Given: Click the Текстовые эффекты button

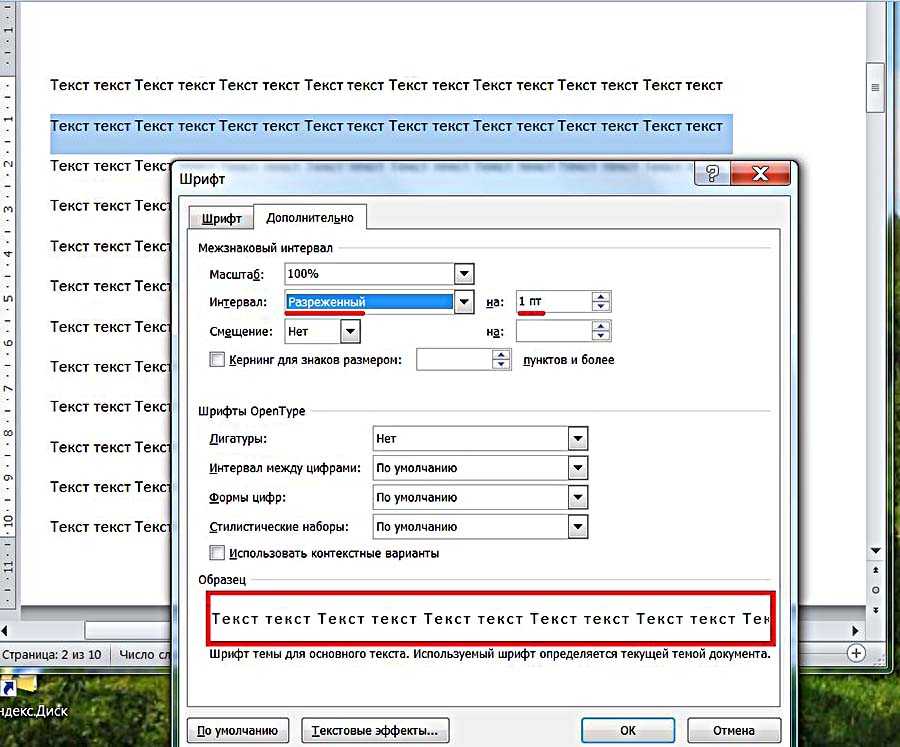Looking at the screenshot, I should [x=375, y=730].
